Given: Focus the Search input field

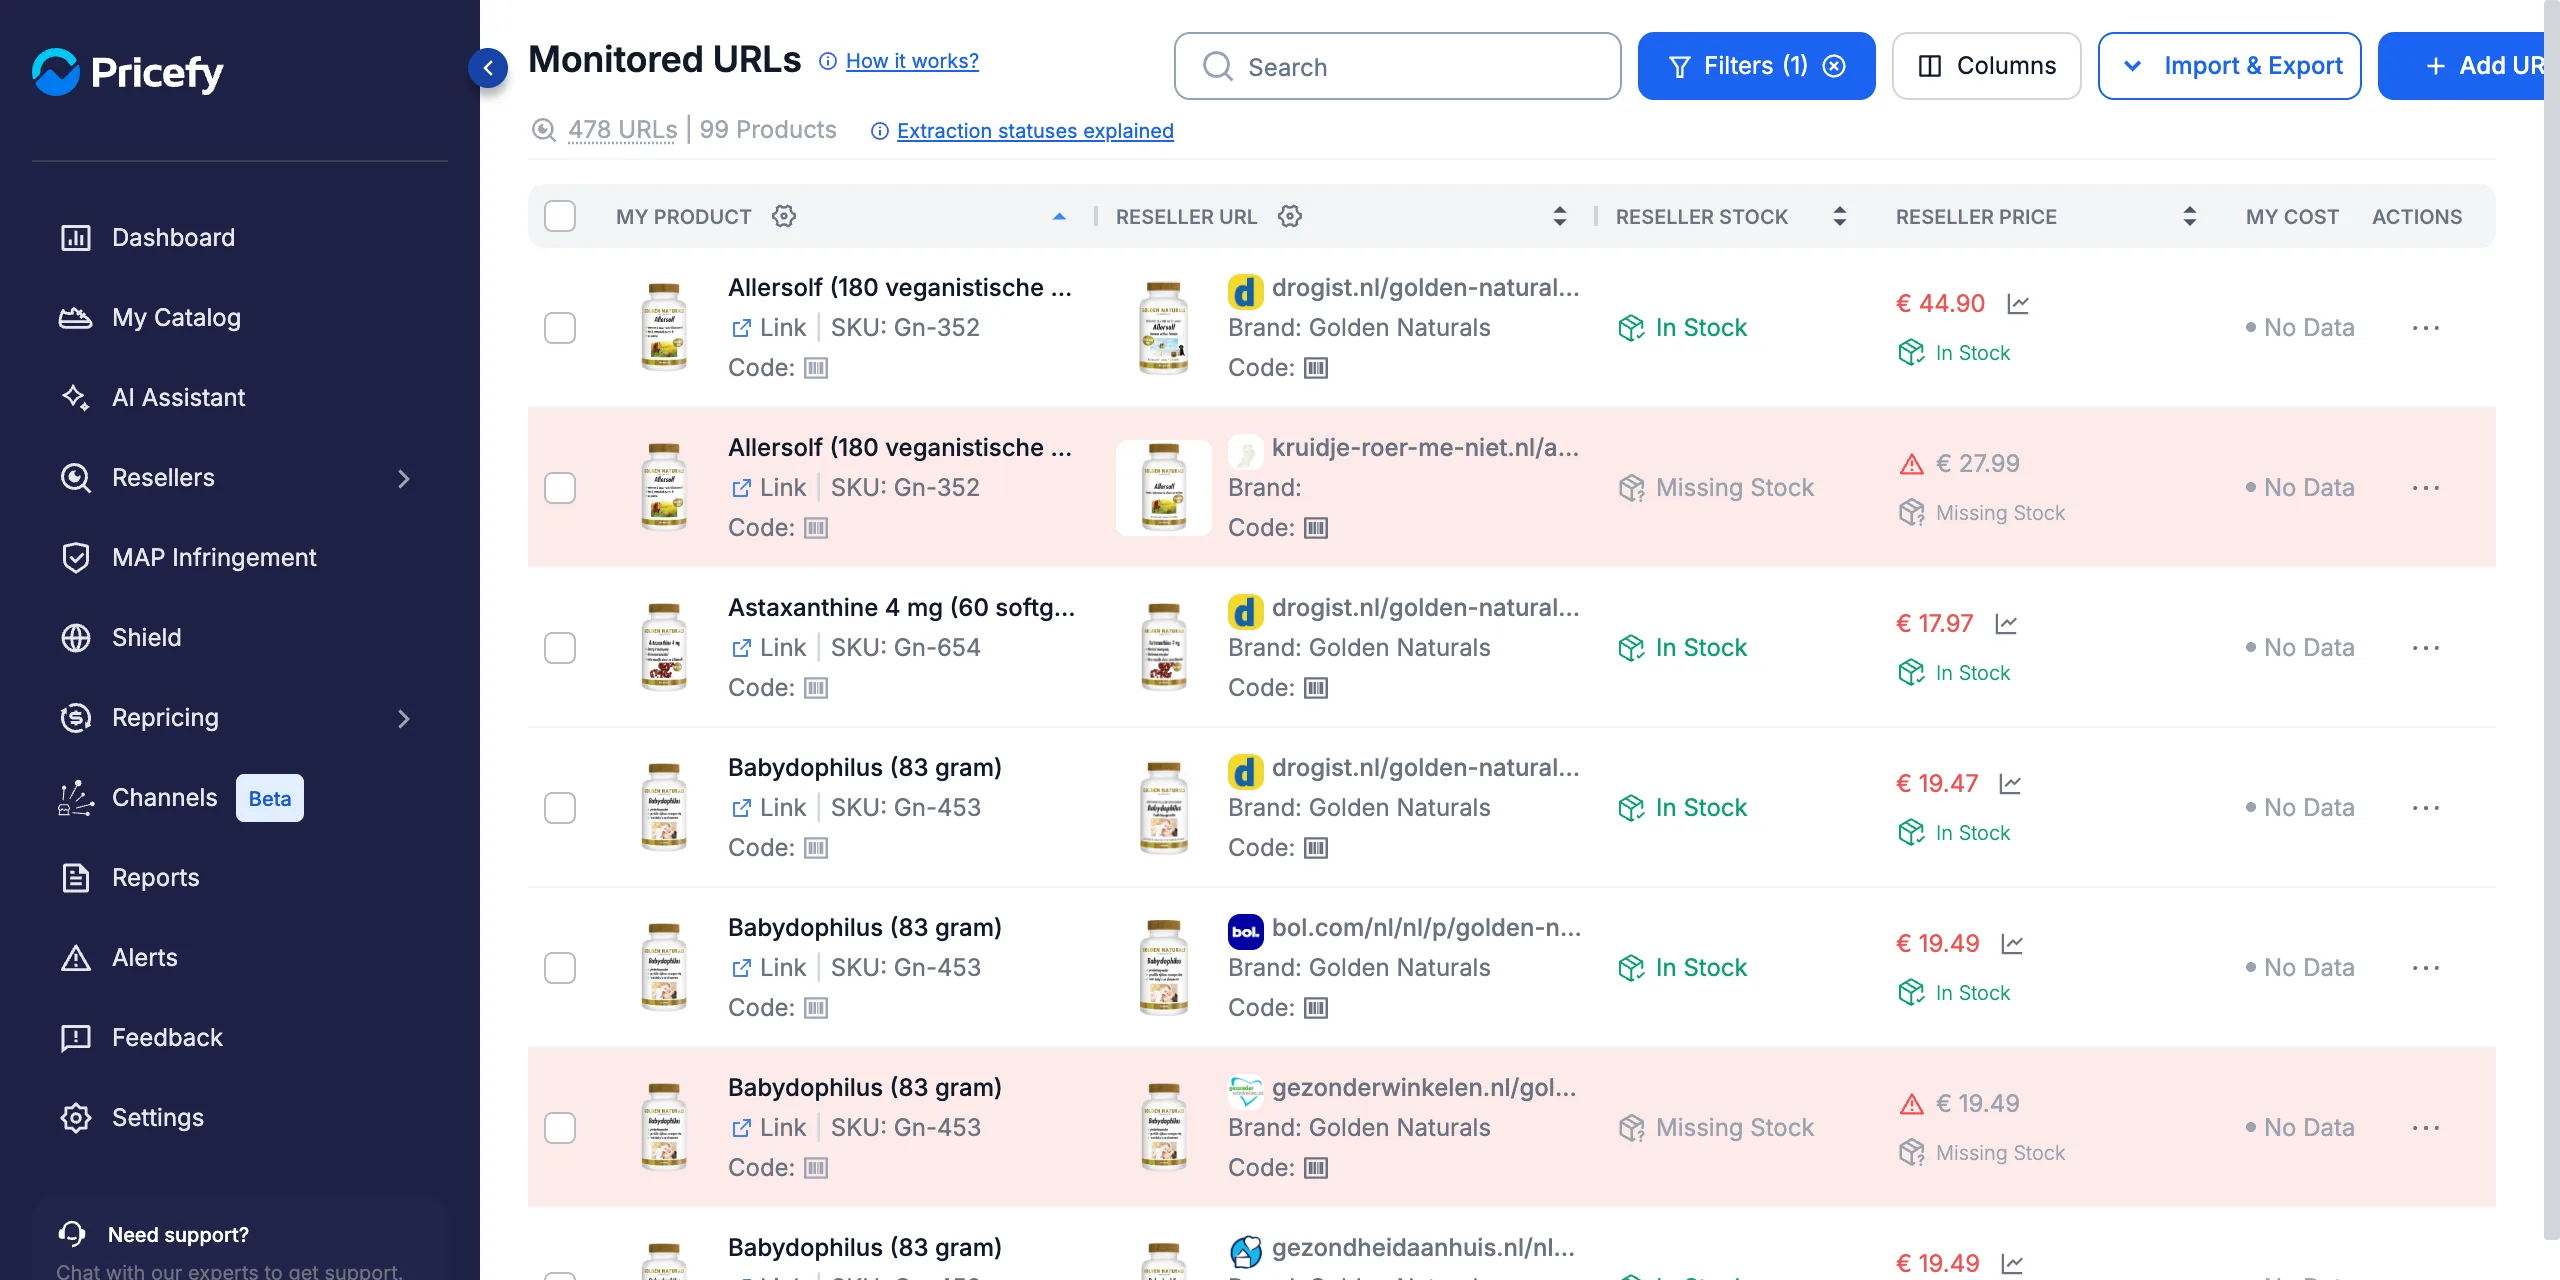Looking at the screenshot, I should tap(1397, 66).
